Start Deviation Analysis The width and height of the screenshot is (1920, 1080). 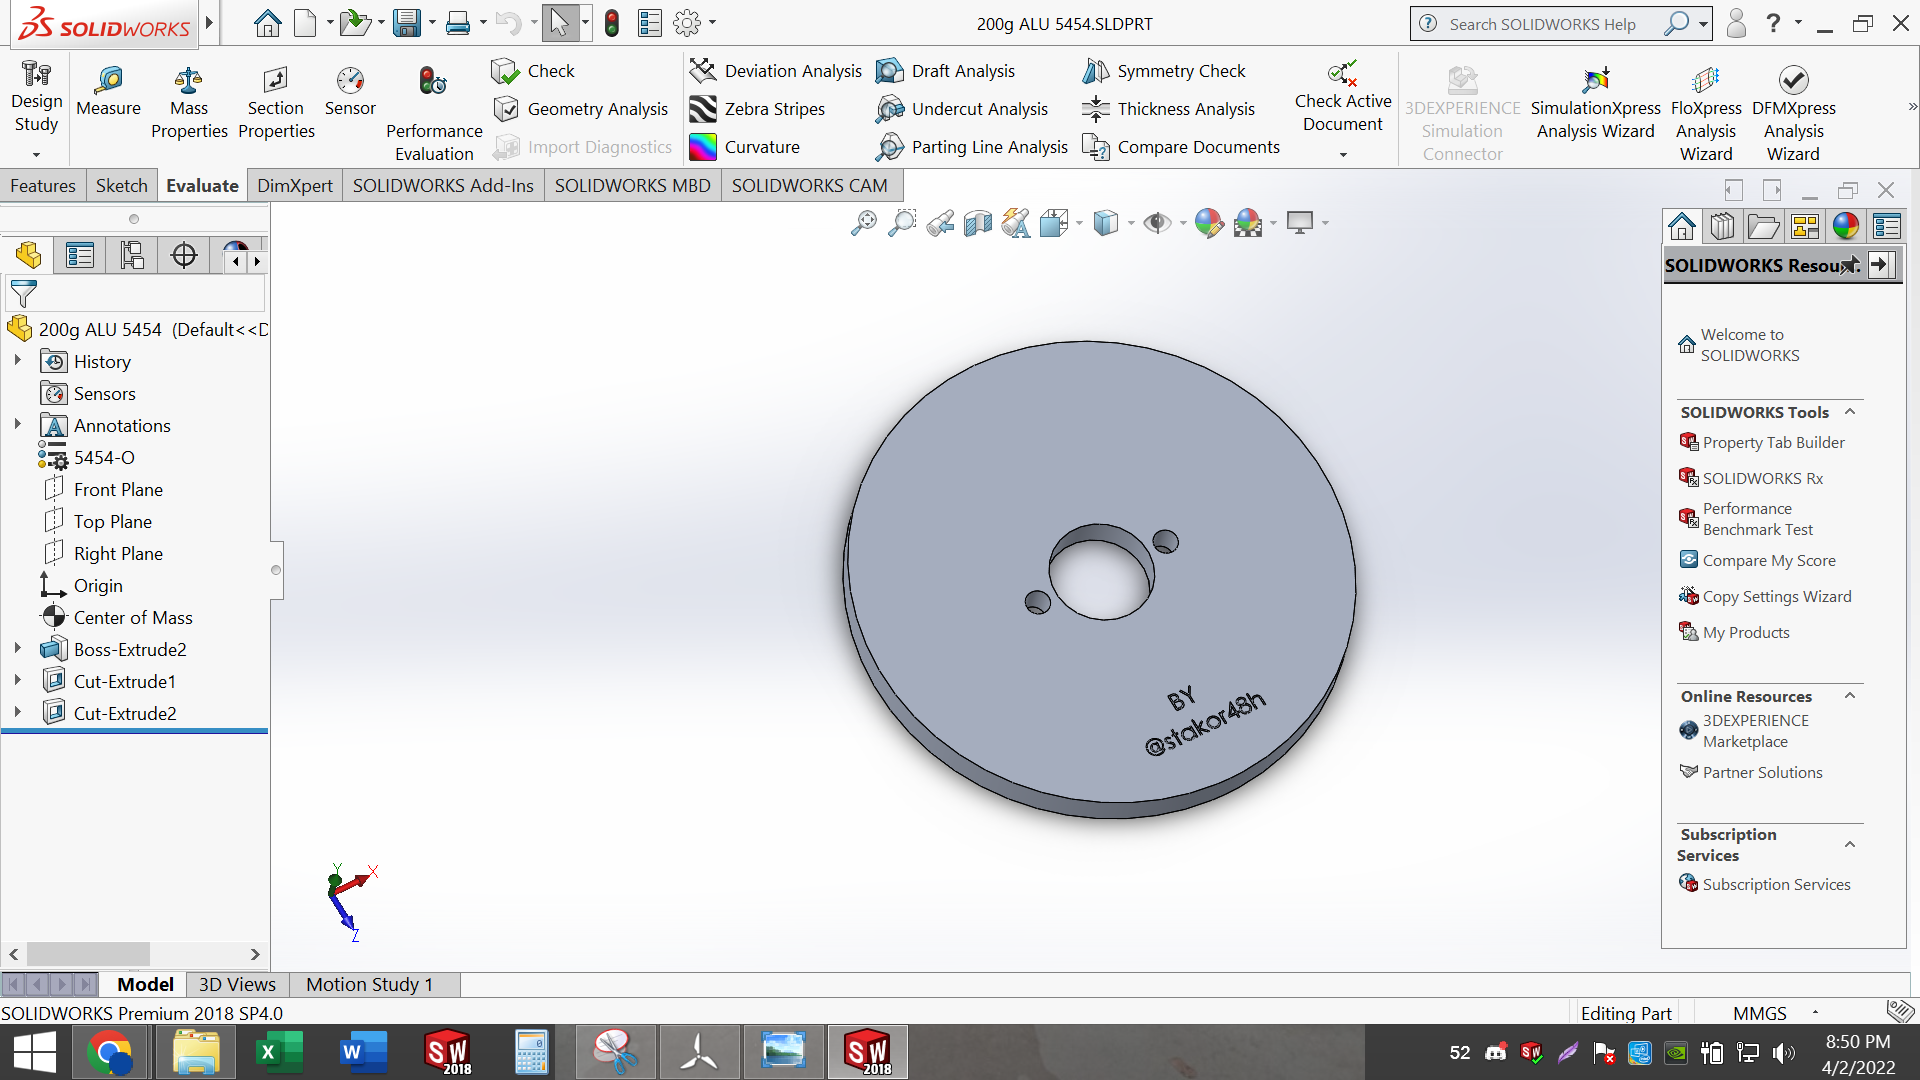coord(776,71)
